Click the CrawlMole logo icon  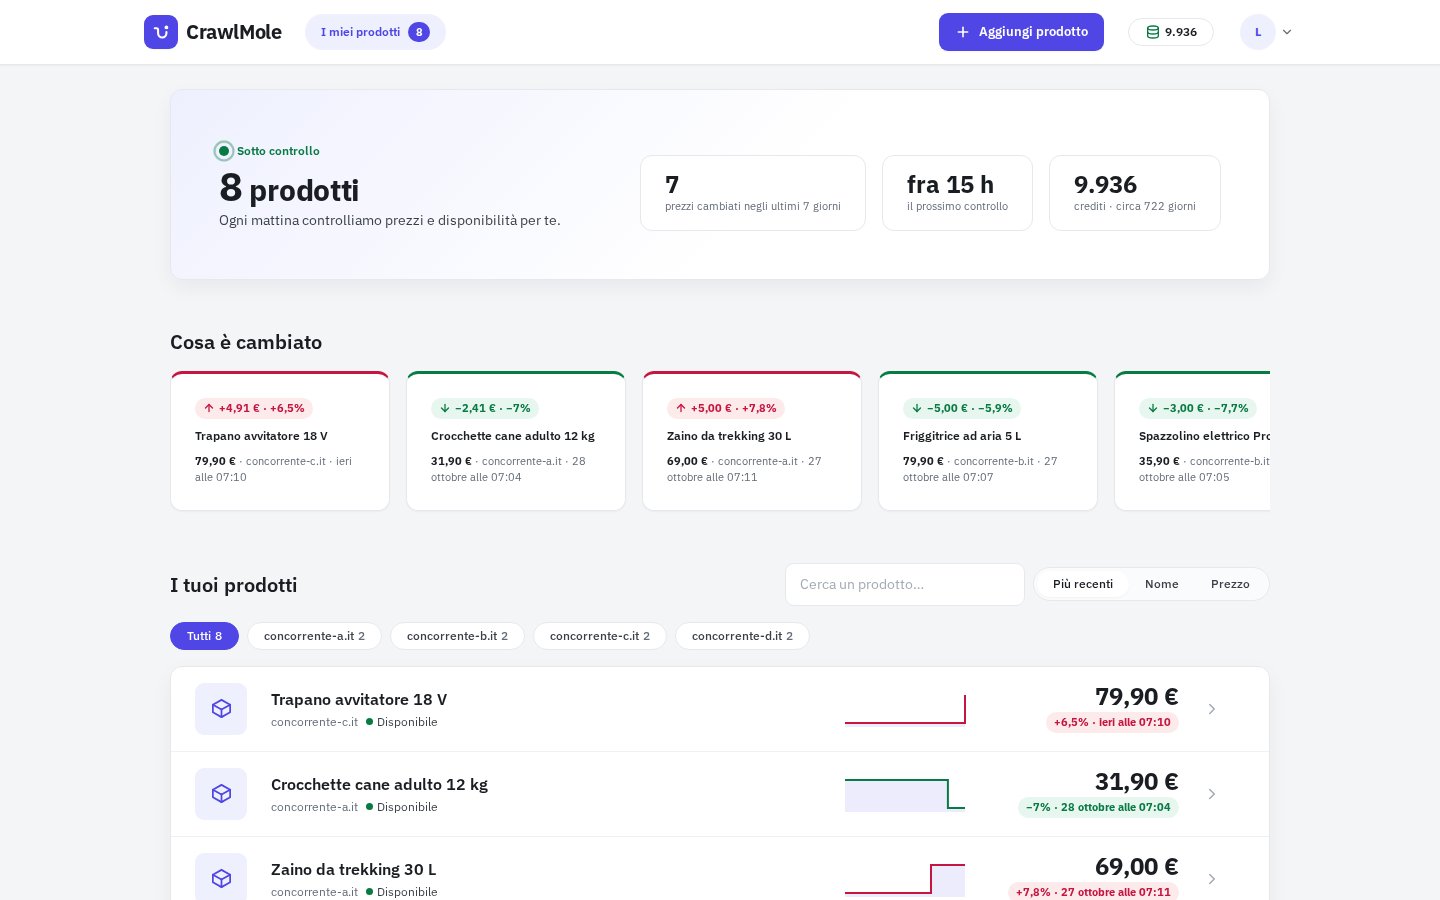click(161, 32)
